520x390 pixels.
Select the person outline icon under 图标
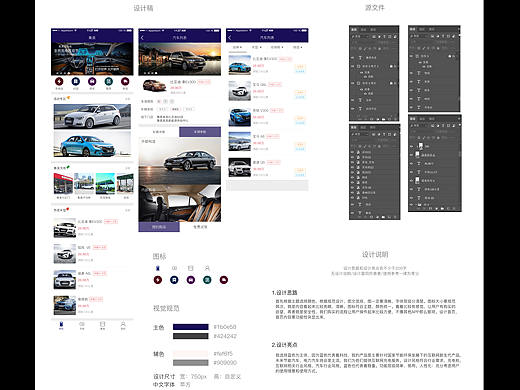(207, 268)
